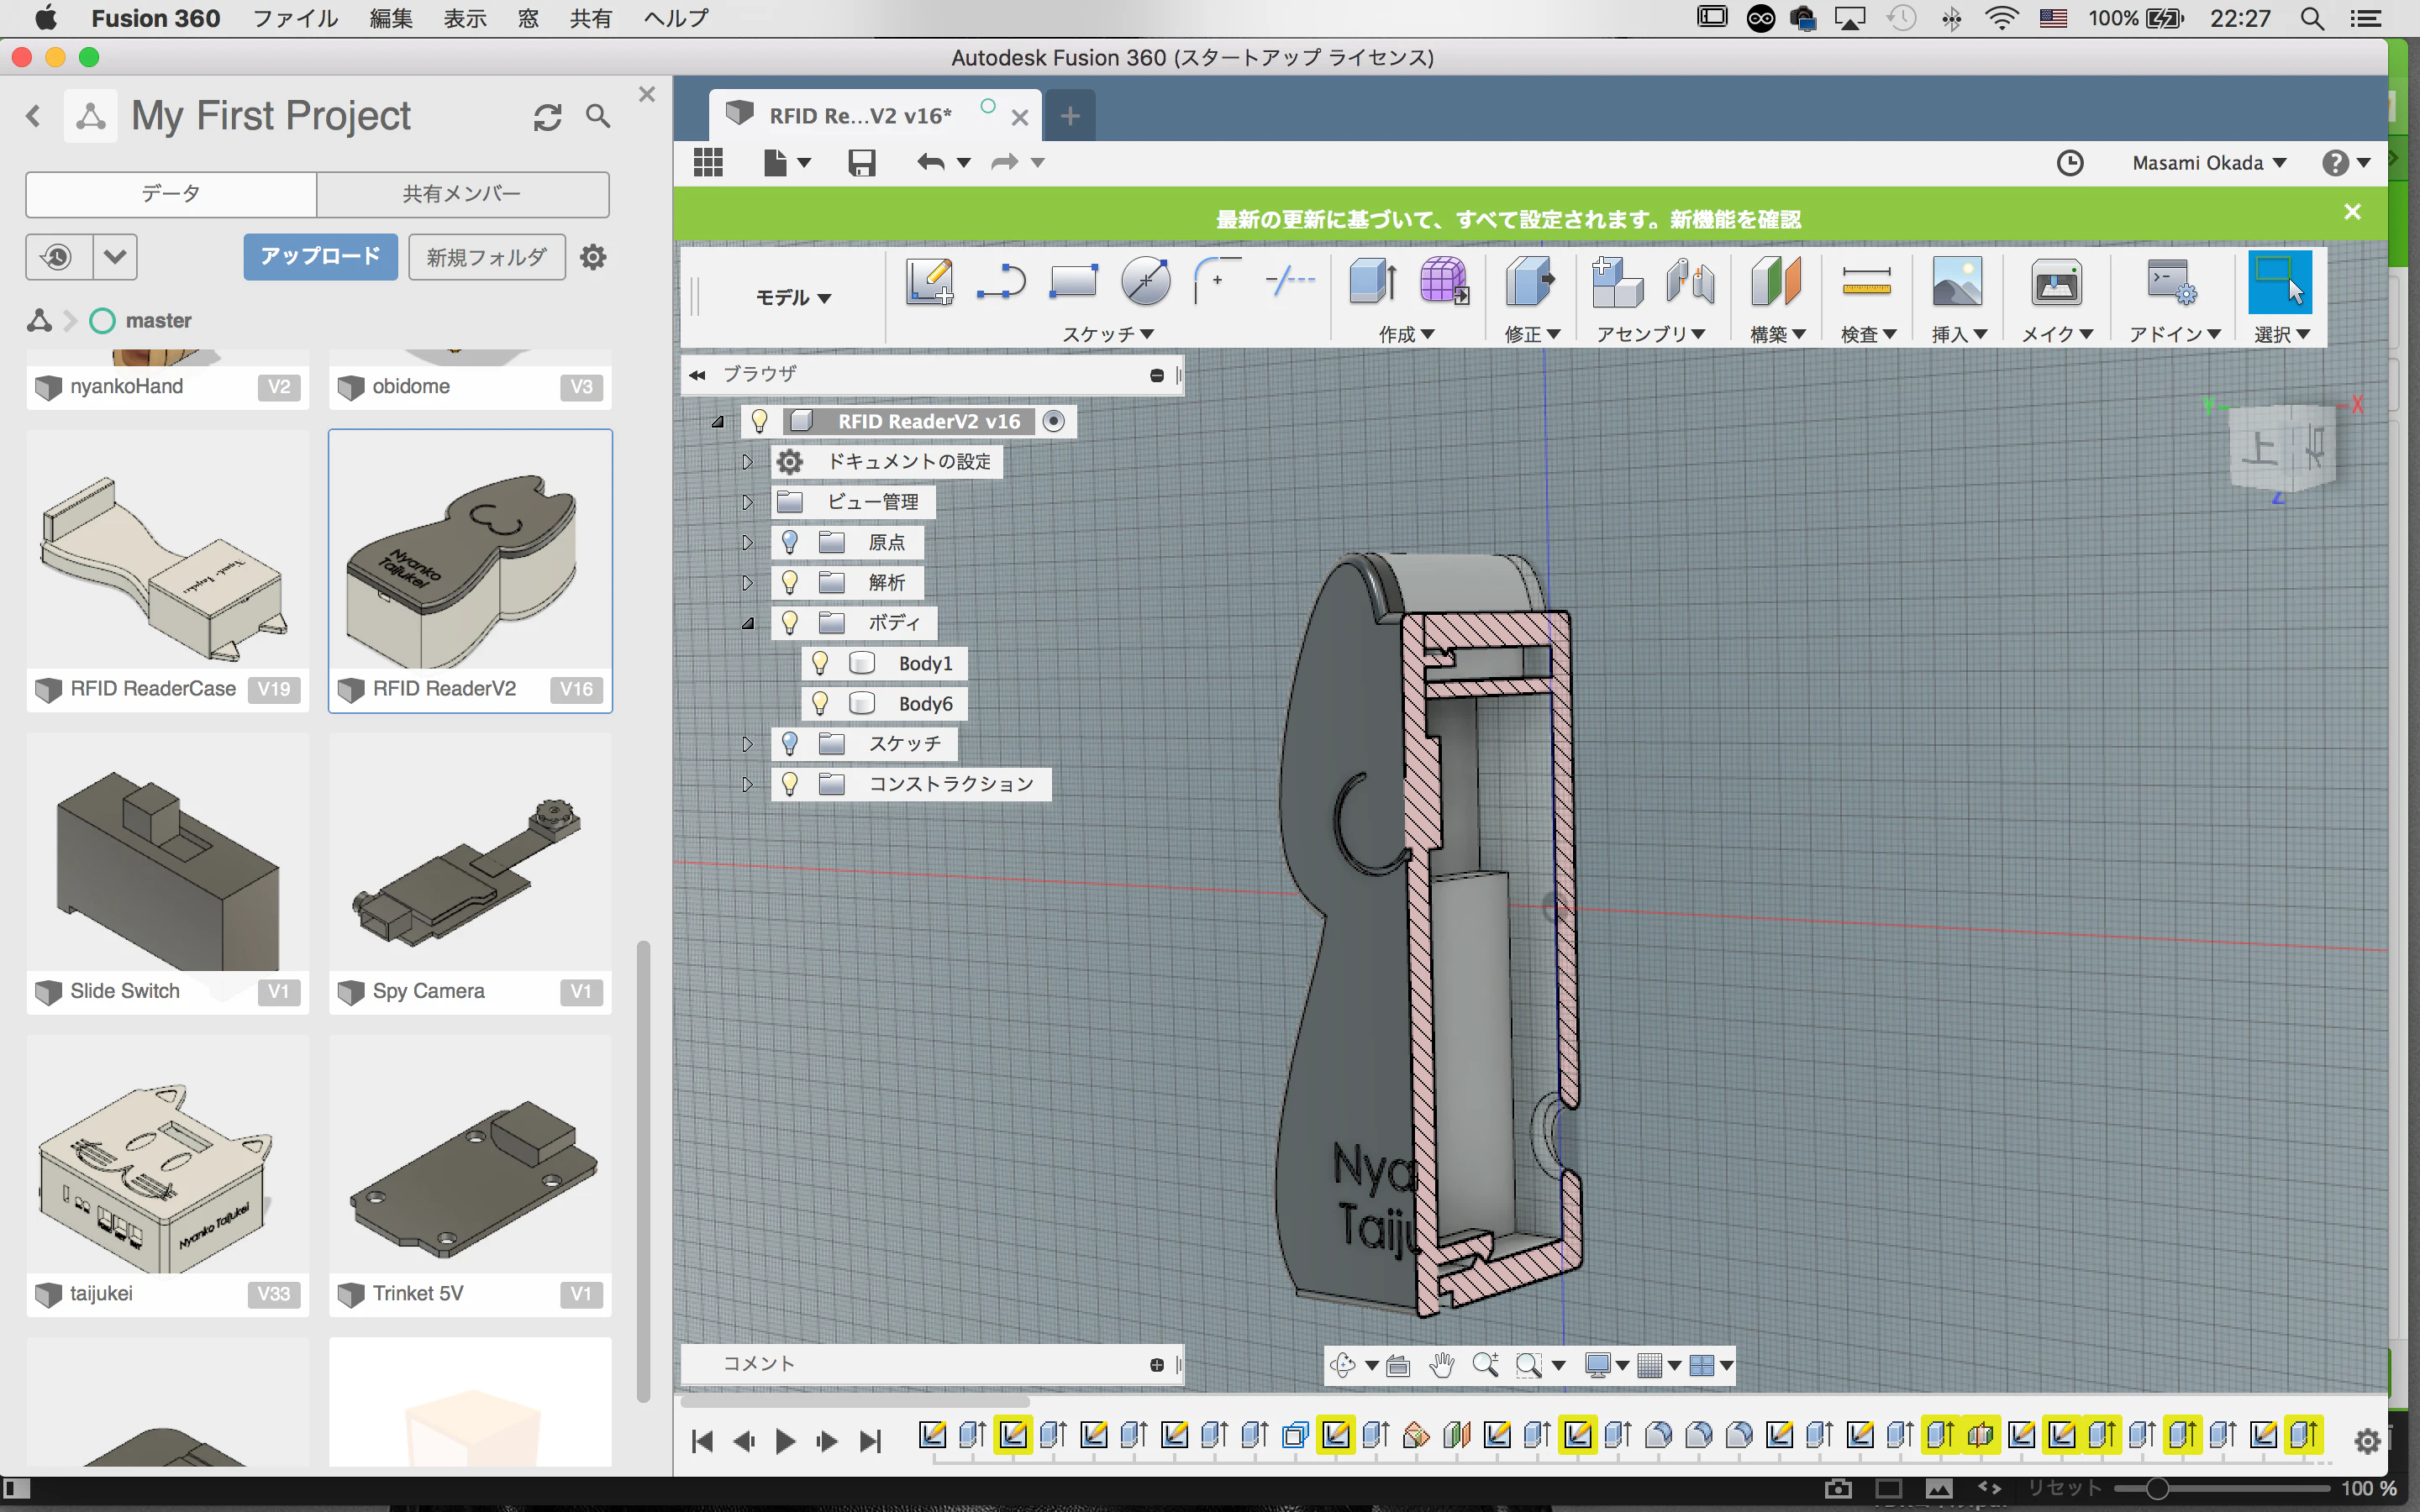Open the 表示 menu in menu bar
Screen dimensions: 2420x1512
pyautogui.click(x=465, y=18)
